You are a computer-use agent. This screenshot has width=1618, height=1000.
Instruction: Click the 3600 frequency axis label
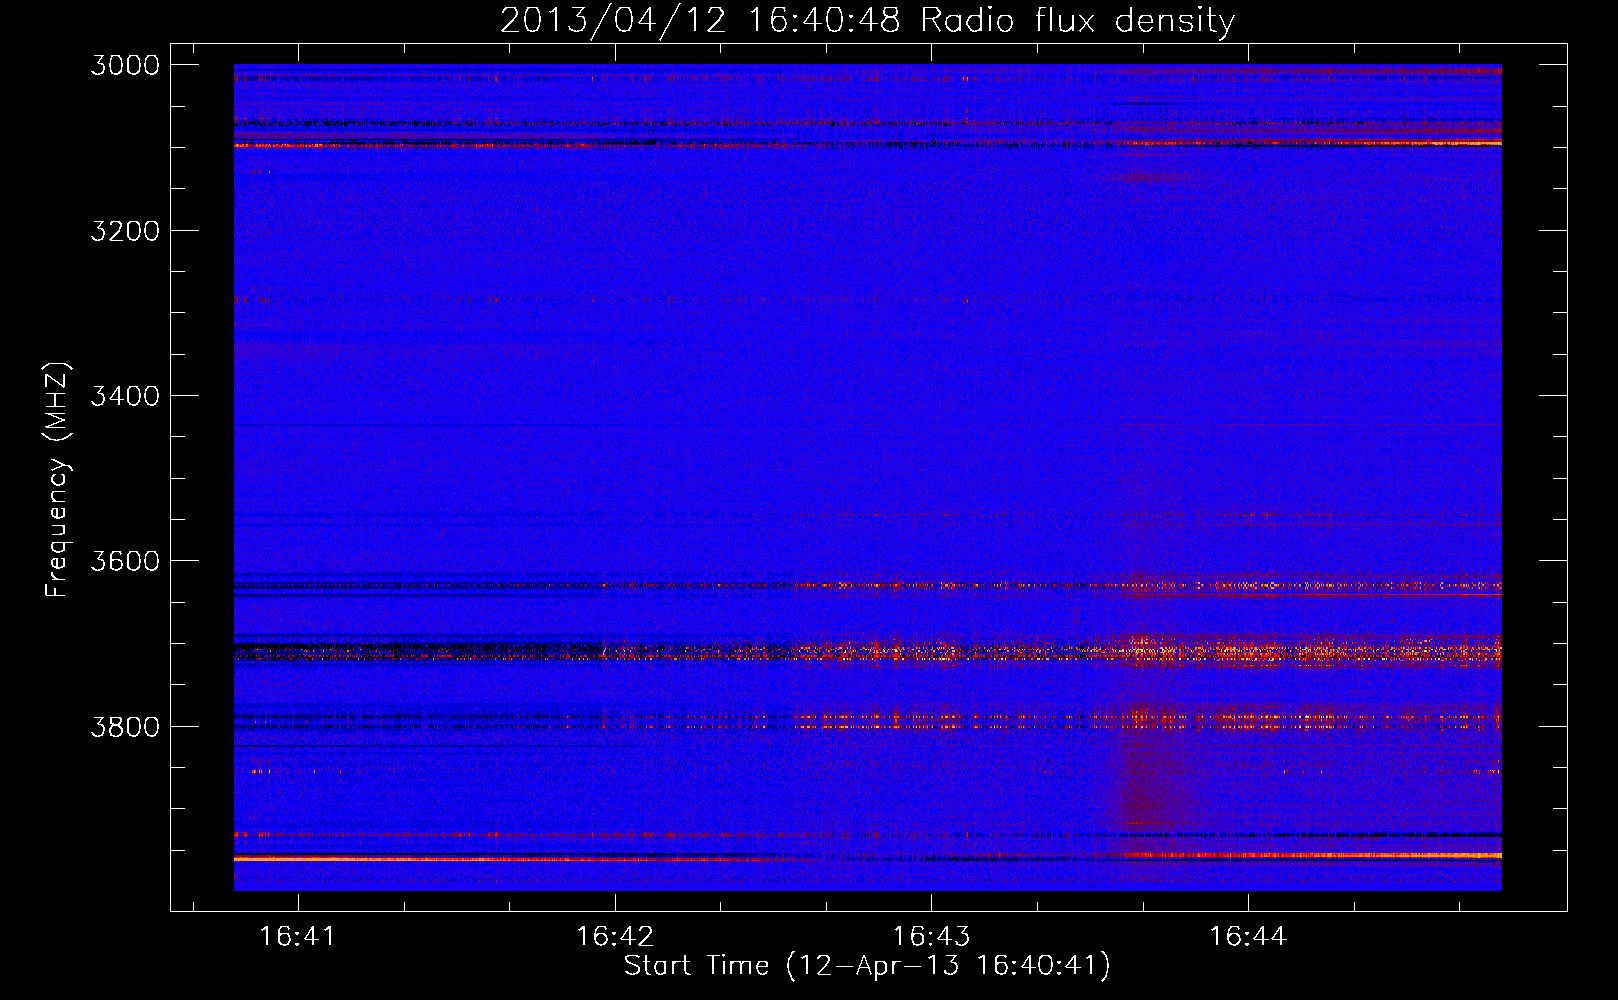(125, 561)
